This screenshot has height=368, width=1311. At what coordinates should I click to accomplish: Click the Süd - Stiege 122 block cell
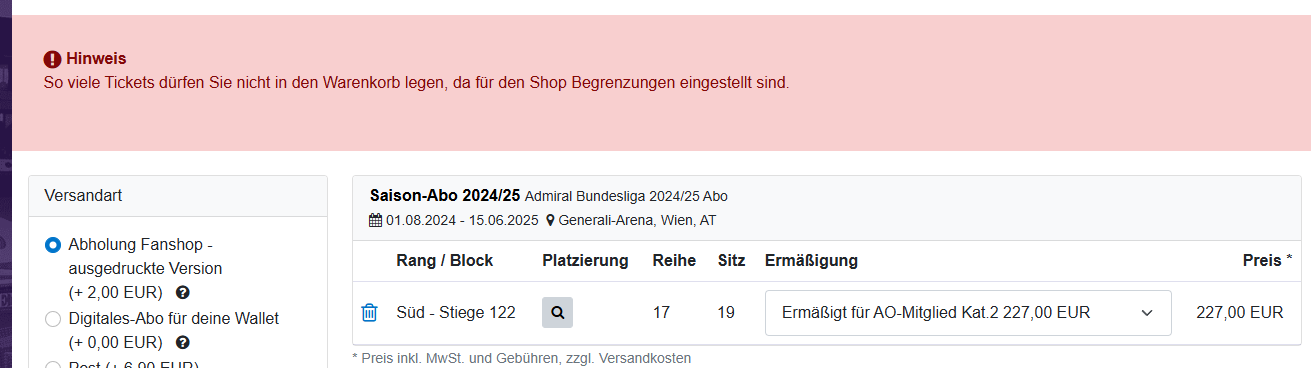pos(456,313)
